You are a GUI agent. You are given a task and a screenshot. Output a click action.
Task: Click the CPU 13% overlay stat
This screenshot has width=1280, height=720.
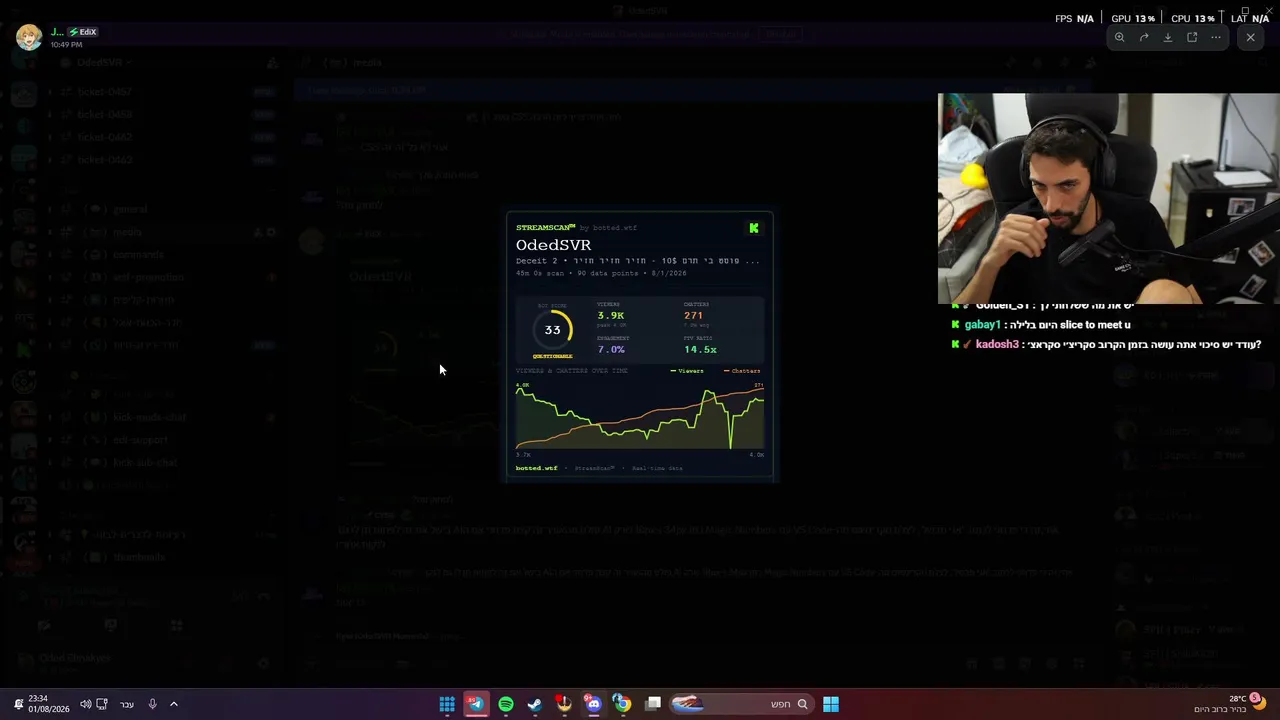click(x=1193, y=19)
